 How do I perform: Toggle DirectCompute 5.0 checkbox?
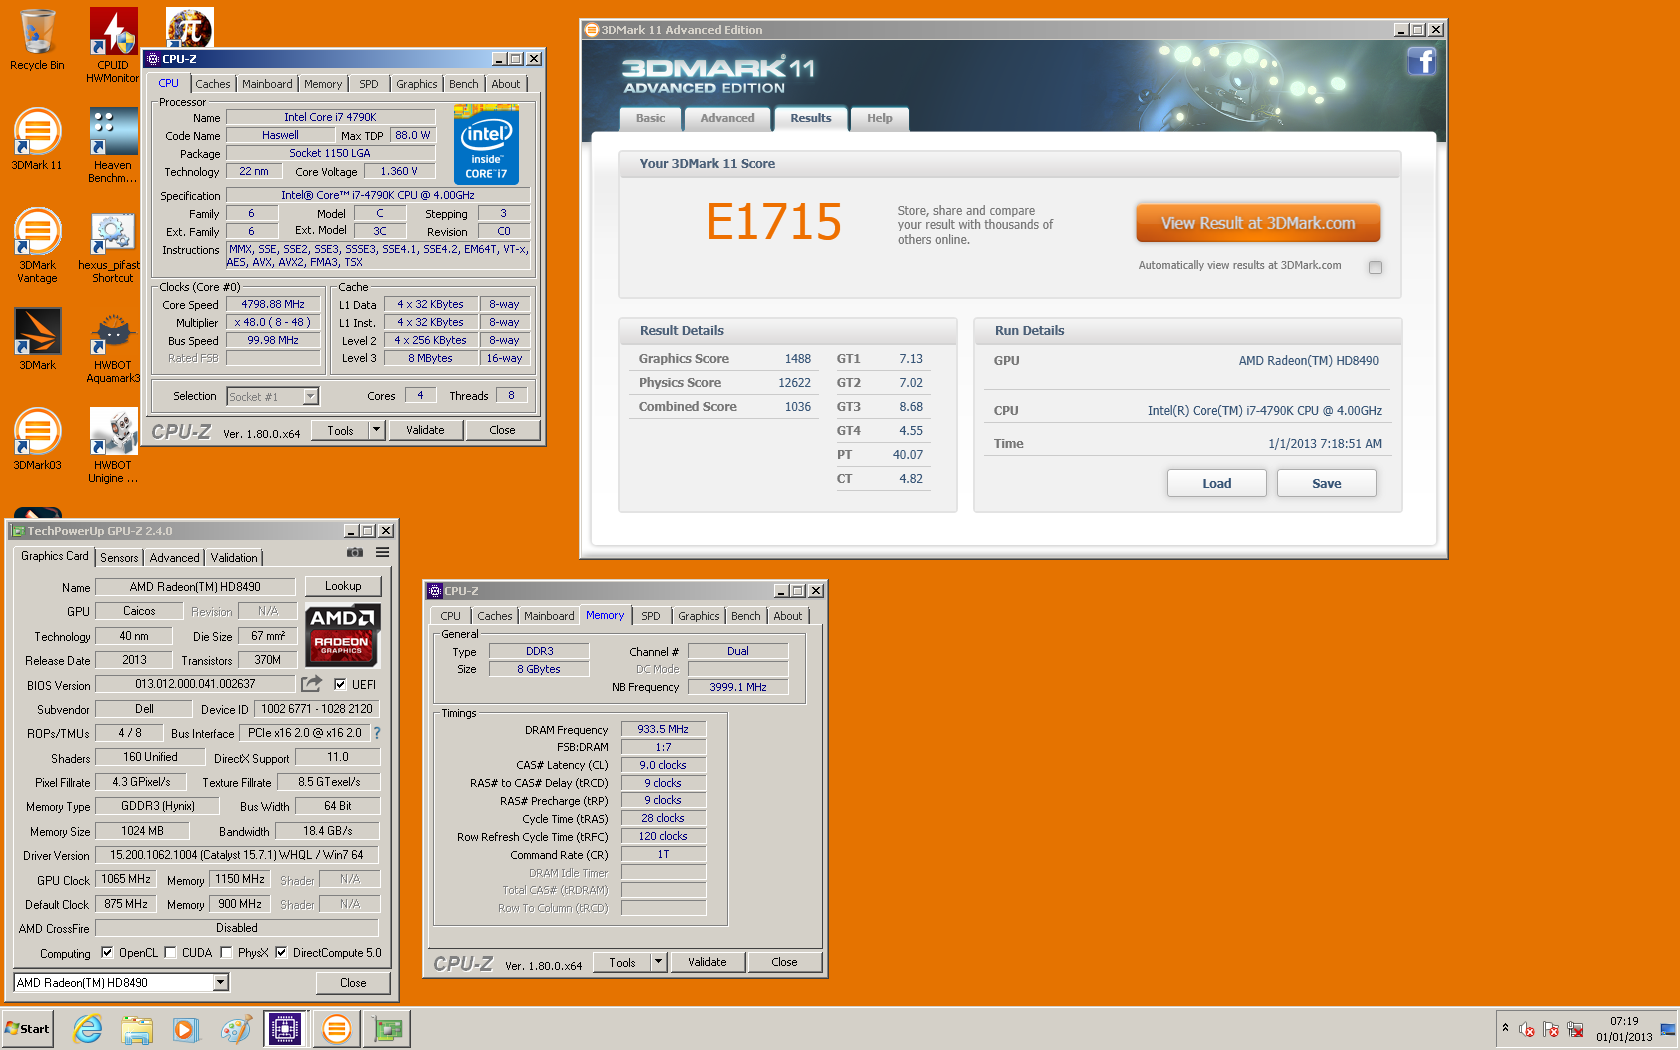(281, 953)
